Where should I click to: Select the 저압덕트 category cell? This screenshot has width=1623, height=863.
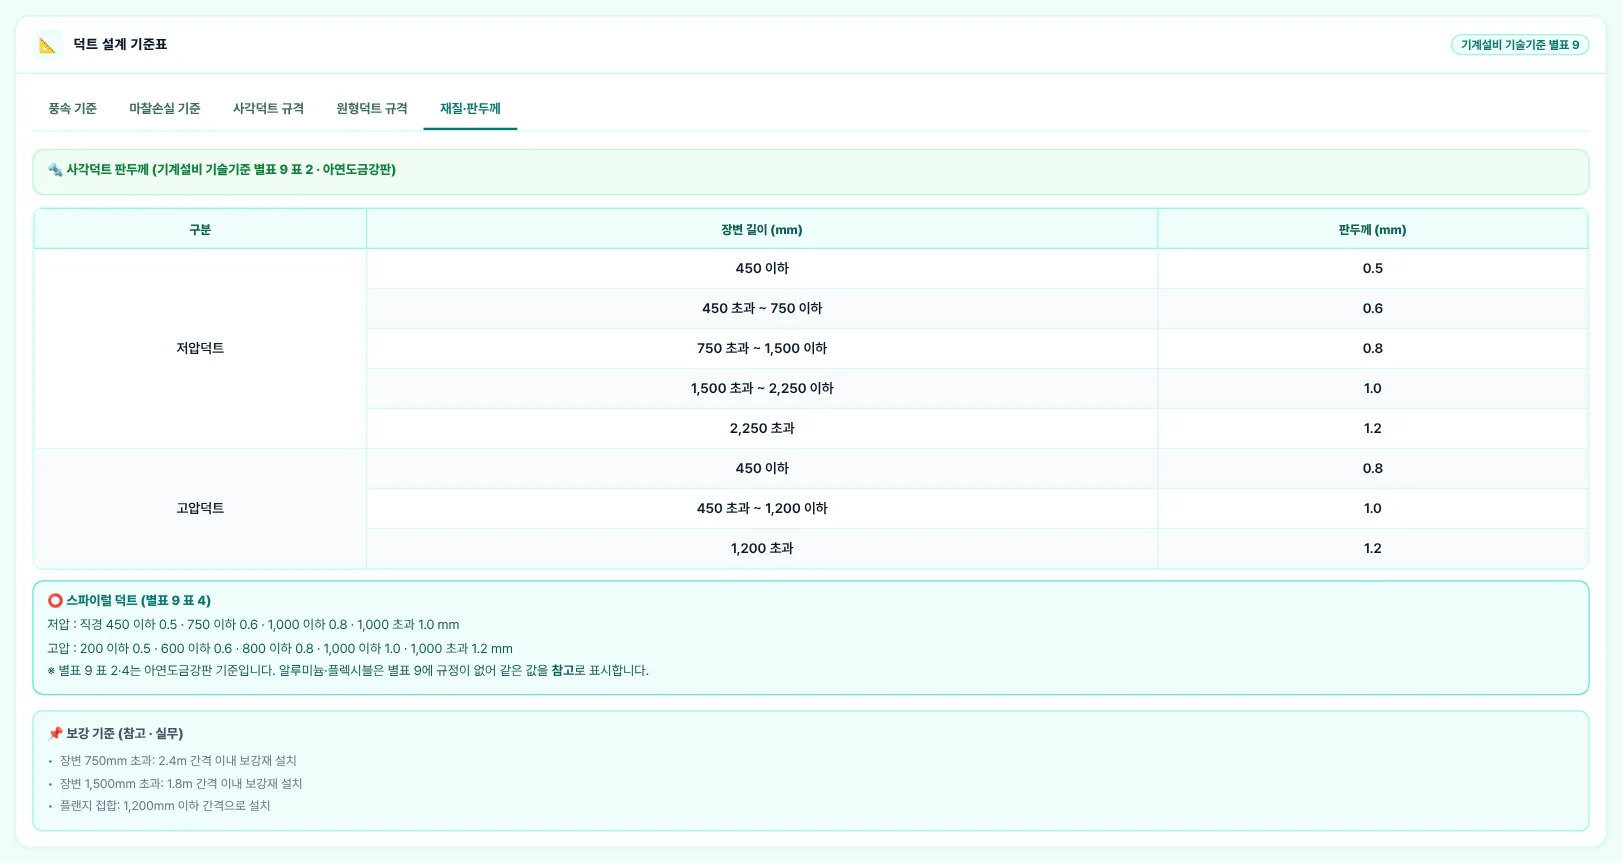tap(200, 348)
